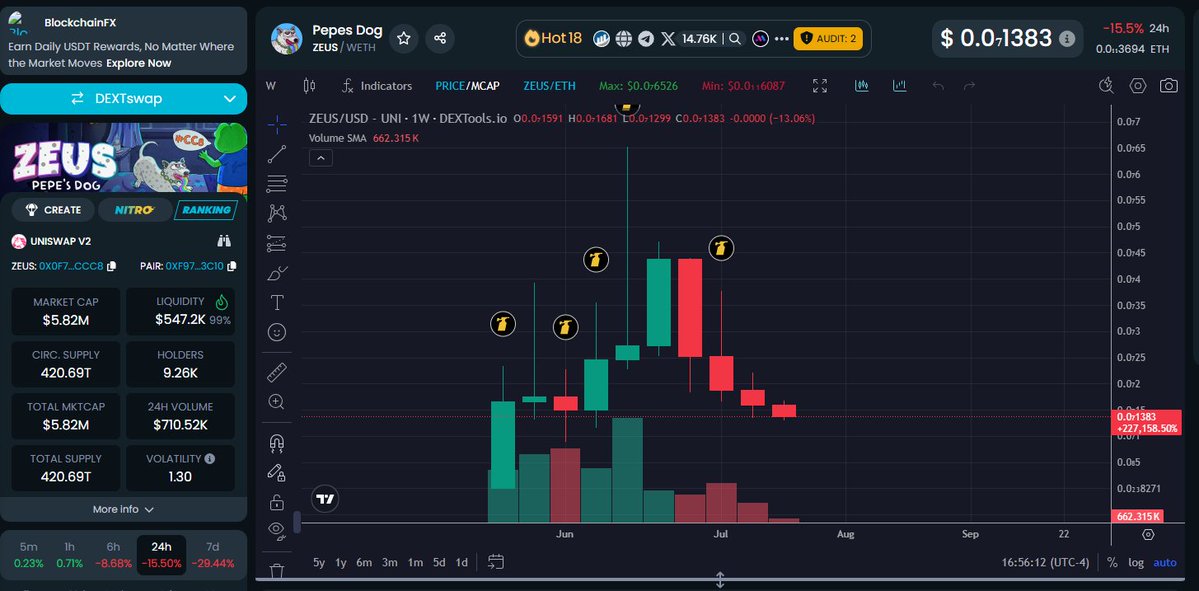Select the 5m change tab
Viewport: 1199px width, 591px height.
click(x=28, y=555)
